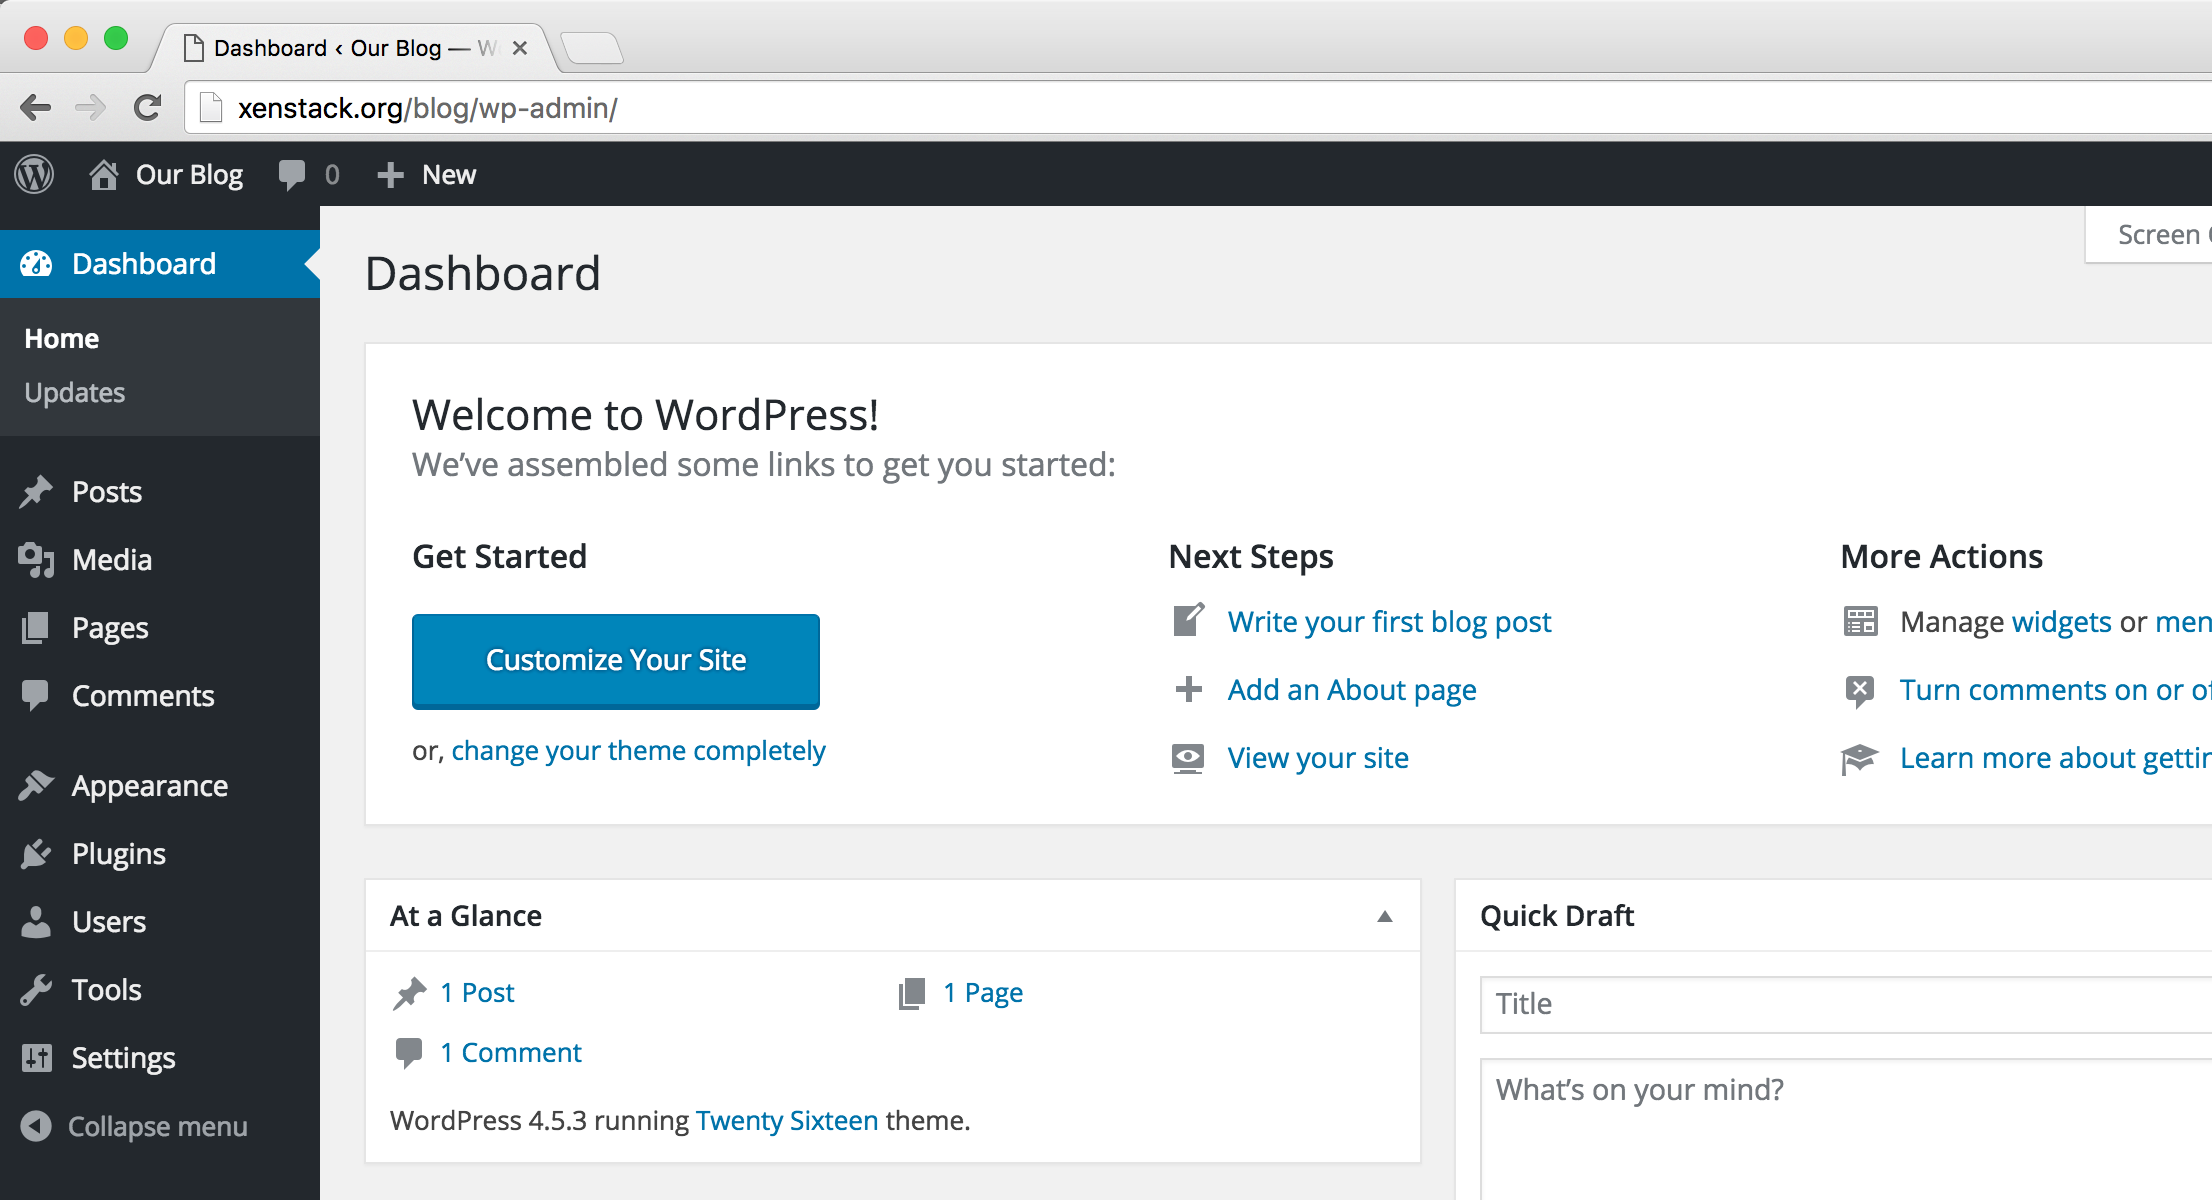The width and height of the screenshot is (2212, 1200).
Task: Click the WordPress logo icon
Action: (34, 174)
